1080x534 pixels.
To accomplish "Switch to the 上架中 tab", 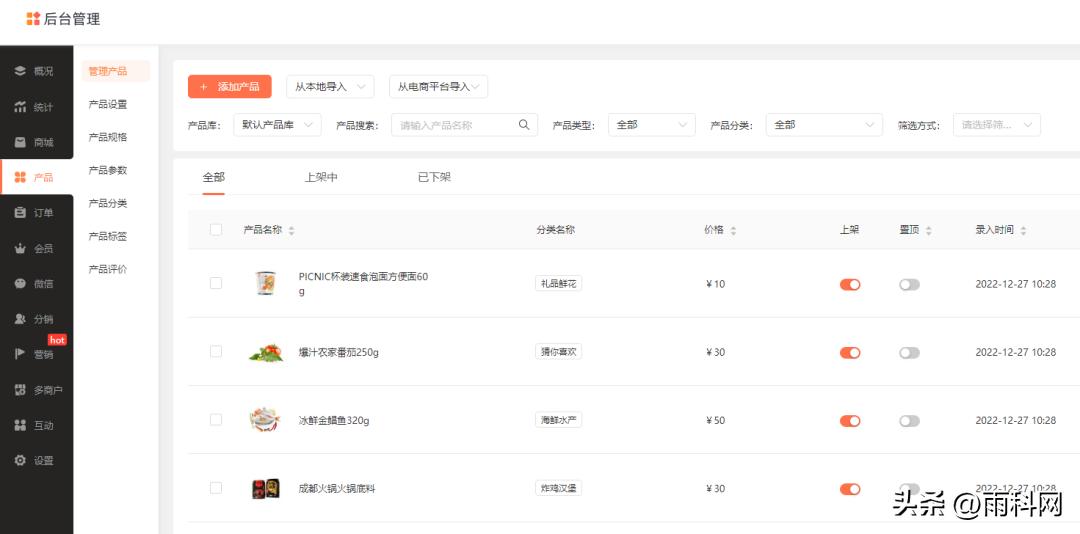I will click(321, 177).
